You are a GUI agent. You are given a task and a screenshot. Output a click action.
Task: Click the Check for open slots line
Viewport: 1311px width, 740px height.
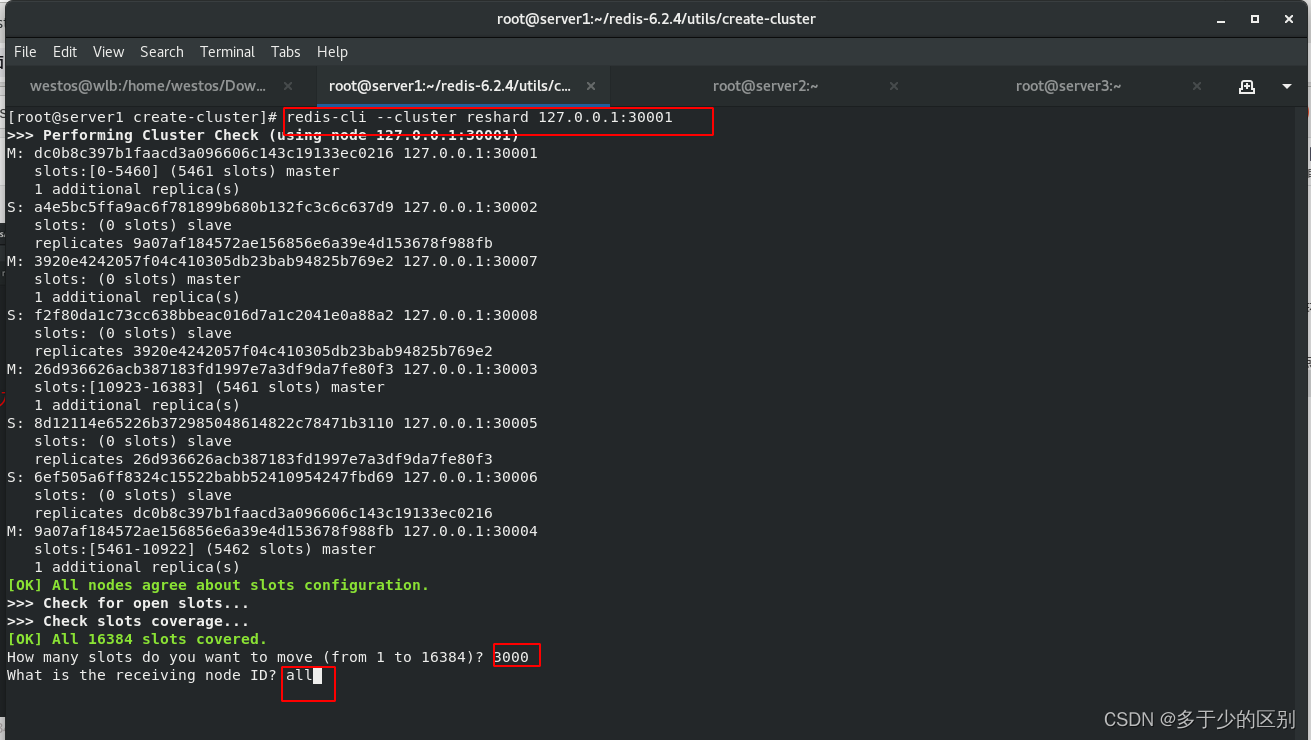click(128, 603)
